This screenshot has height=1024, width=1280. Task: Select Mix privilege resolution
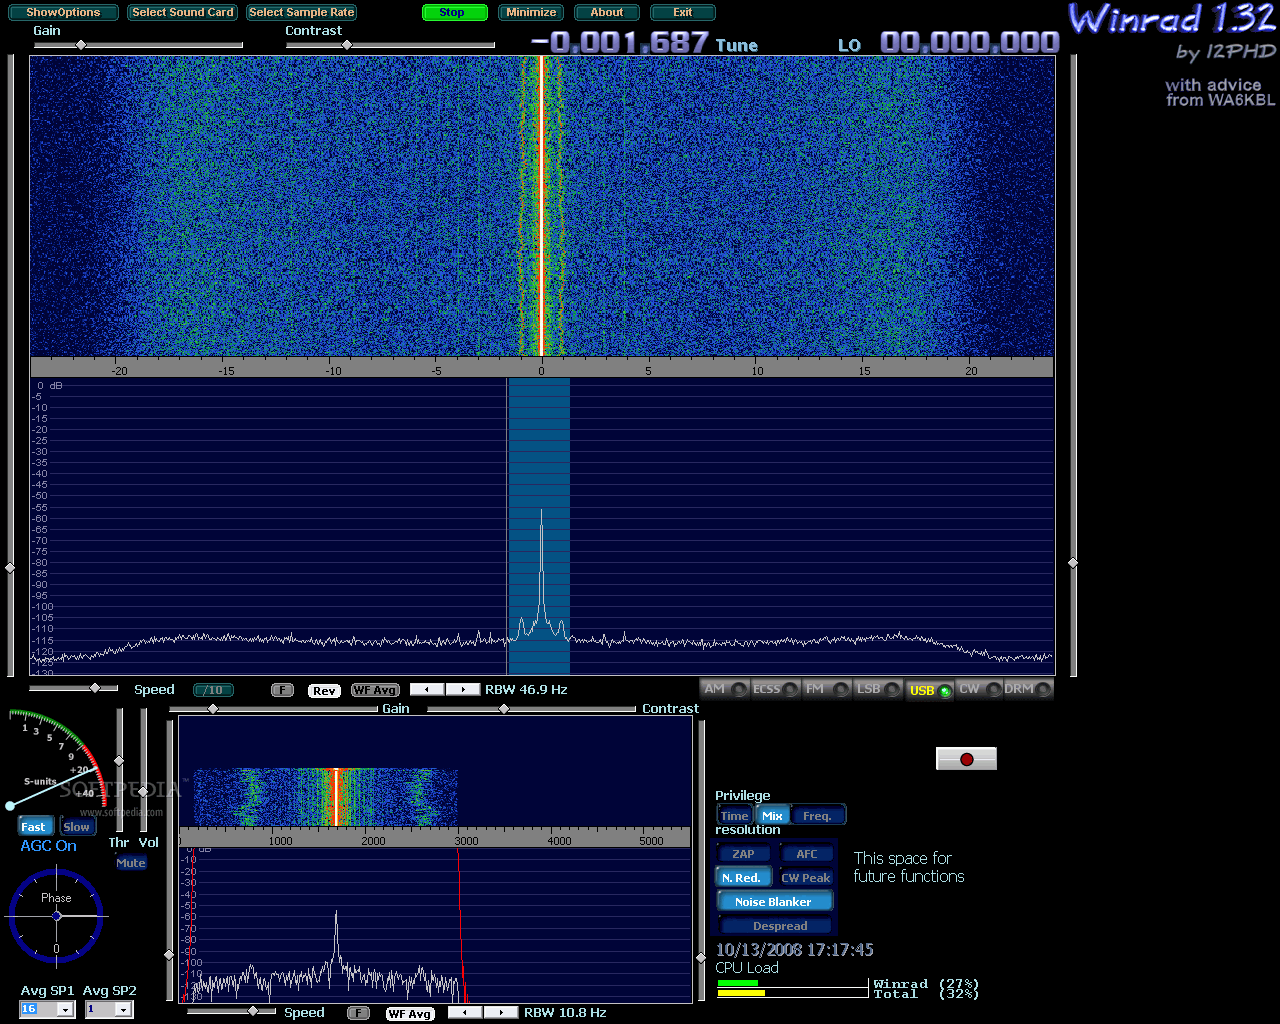click(x=773, y=816)
